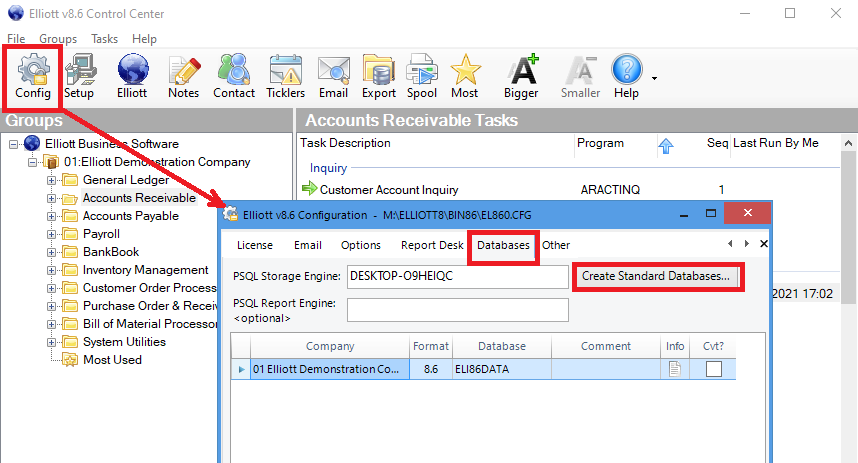The height and width of the screenshot is (463, 858).
Task: Select the 01 Elliott Demonstration Co row
Action: click(x=483, y=369)
